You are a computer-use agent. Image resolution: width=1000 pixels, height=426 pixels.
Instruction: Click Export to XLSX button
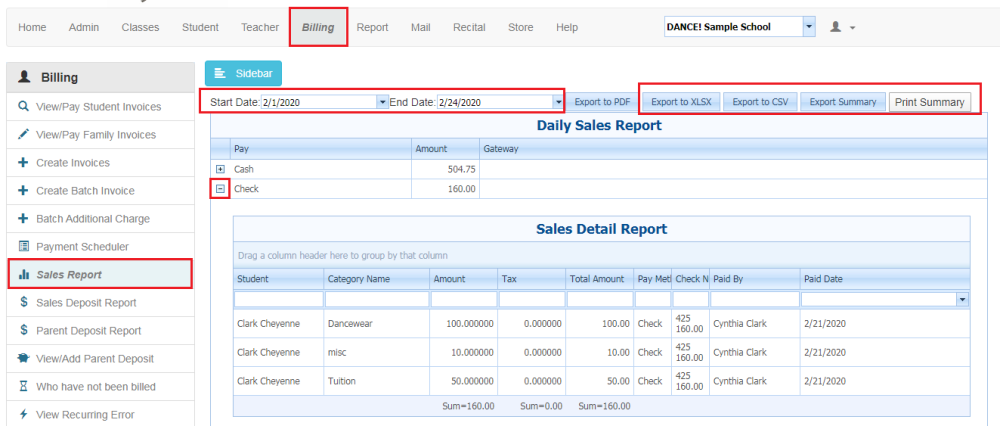[x=681, y=102]
